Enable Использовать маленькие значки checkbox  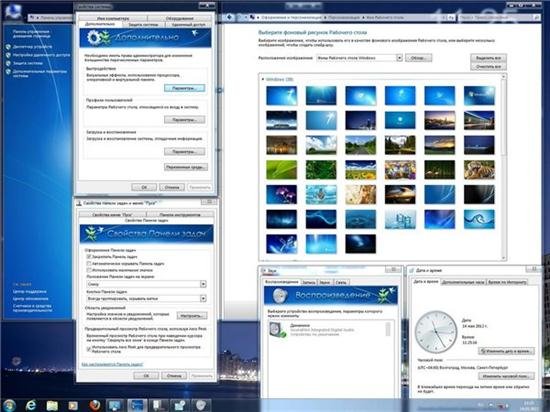[89, 270]
